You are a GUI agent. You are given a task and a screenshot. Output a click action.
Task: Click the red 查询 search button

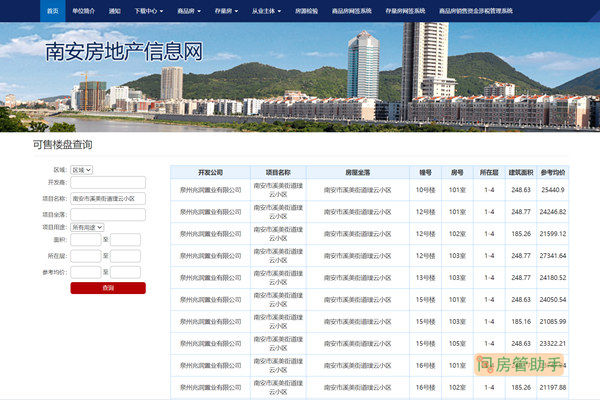point(108,288)
